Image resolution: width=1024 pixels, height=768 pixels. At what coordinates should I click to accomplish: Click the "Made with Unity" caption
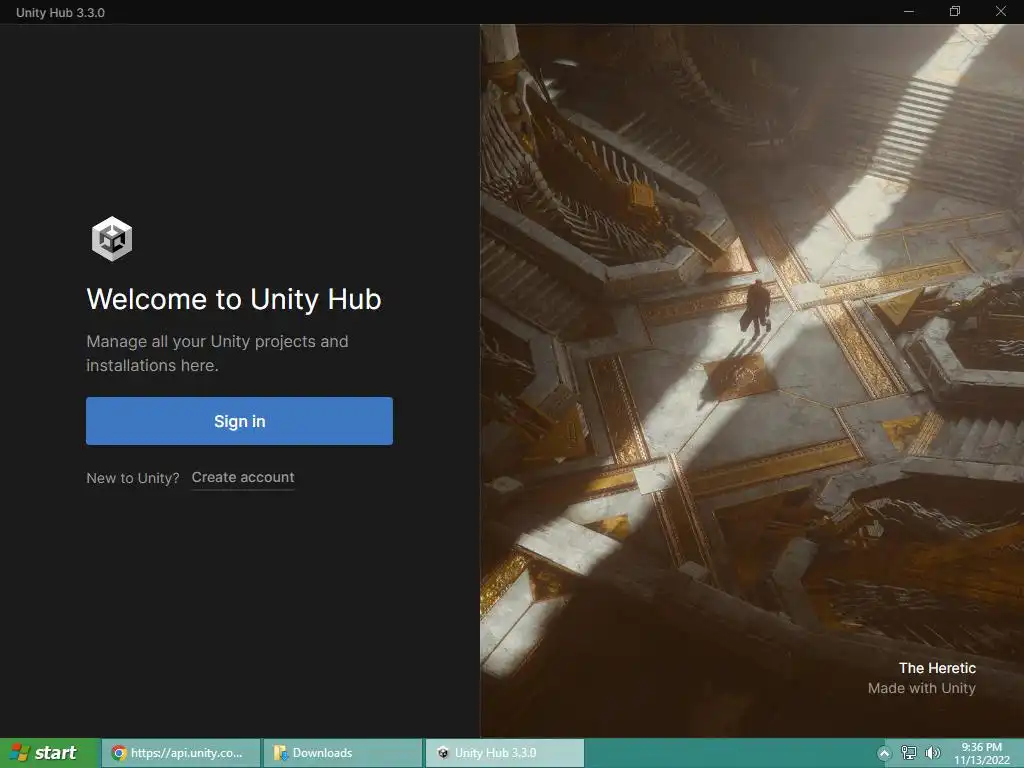(921, 688)
